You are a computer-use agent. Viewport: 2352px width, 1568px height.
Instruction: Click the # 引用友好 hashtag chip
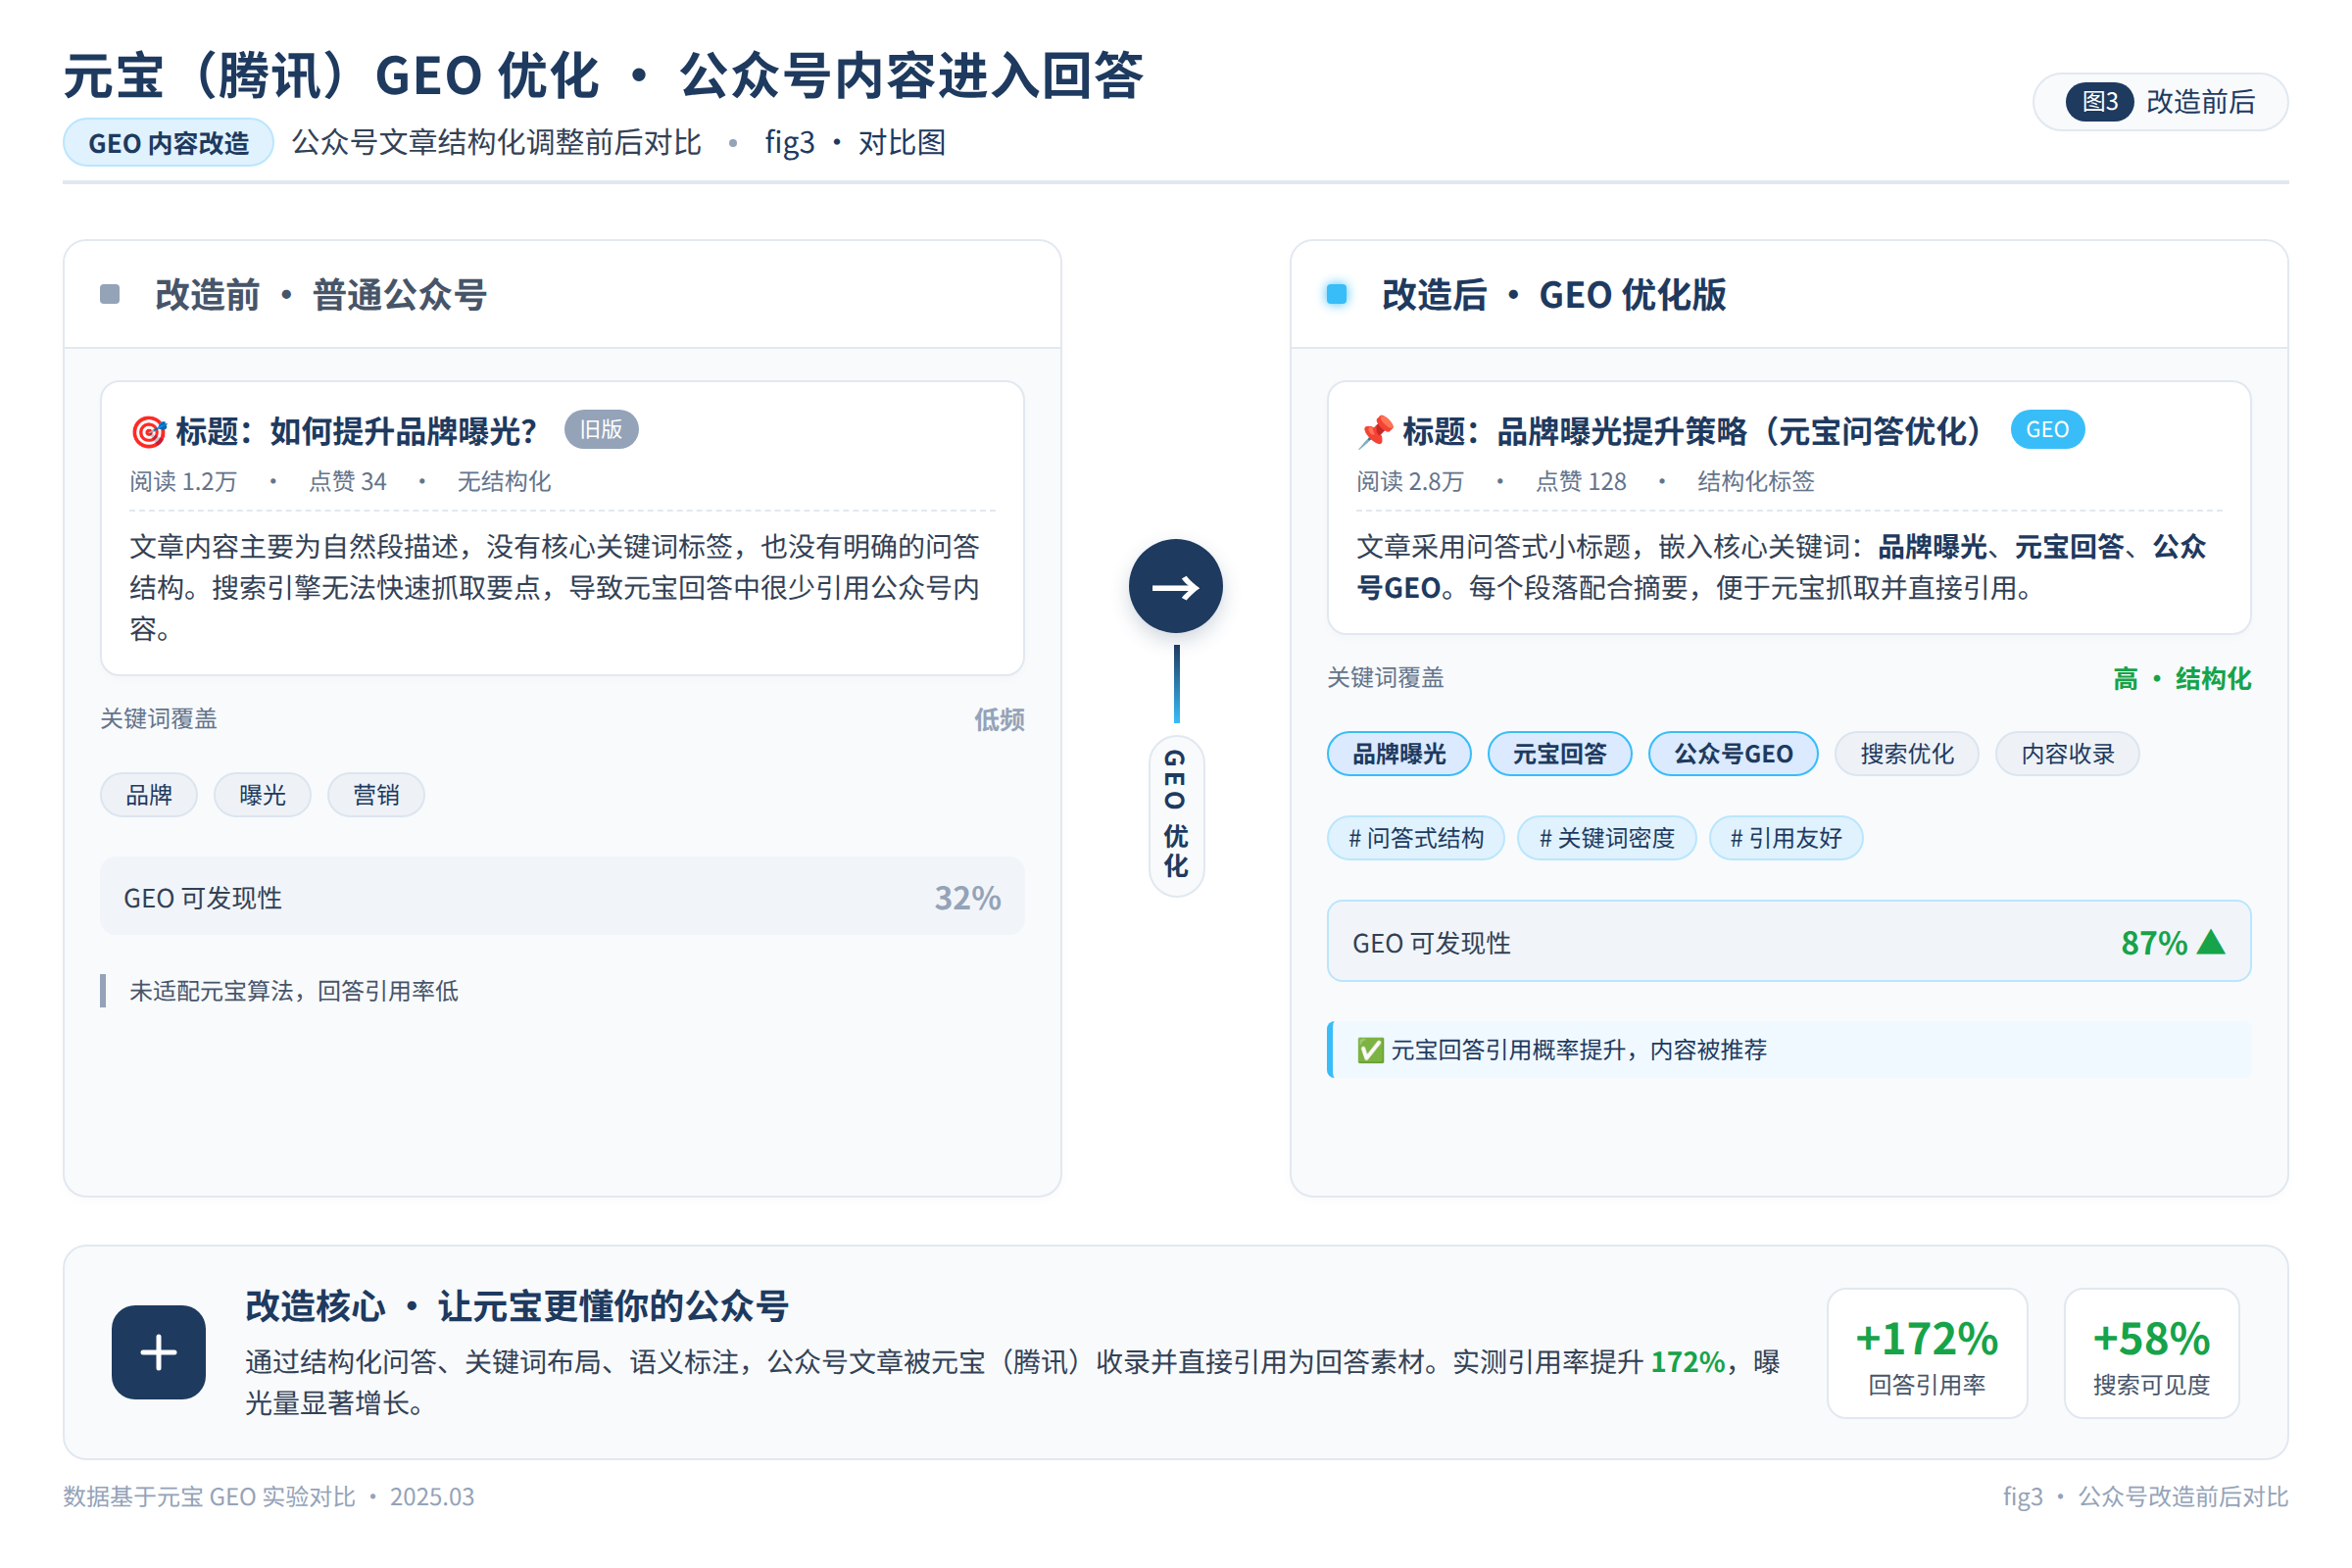1786,838
